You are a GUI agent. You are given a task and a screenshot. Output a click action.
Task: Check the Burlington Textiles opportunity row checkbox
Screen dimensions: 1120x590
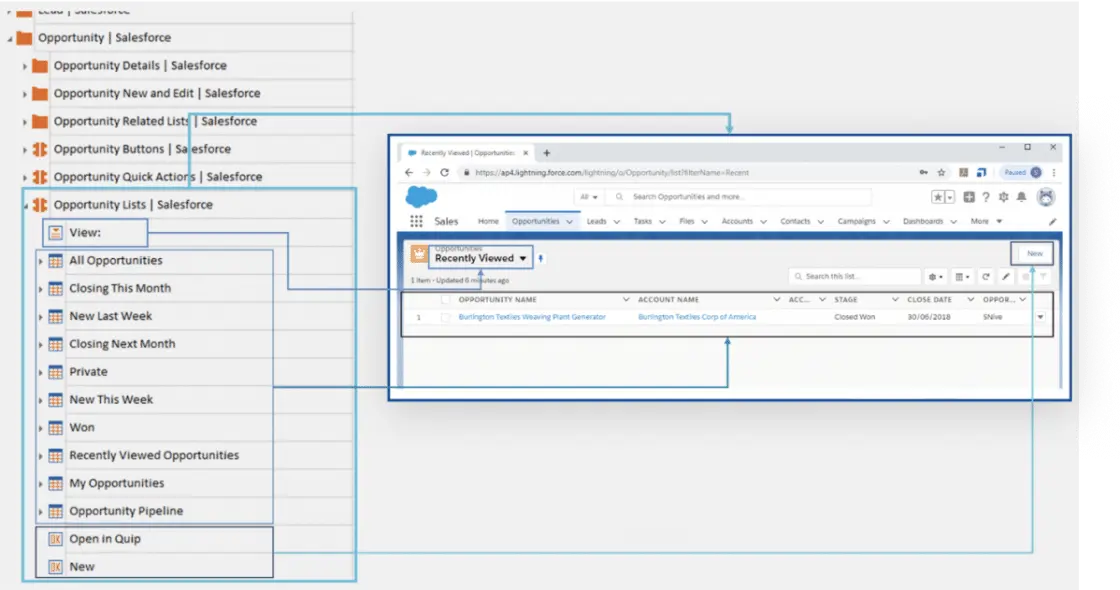tap(445, 318)
